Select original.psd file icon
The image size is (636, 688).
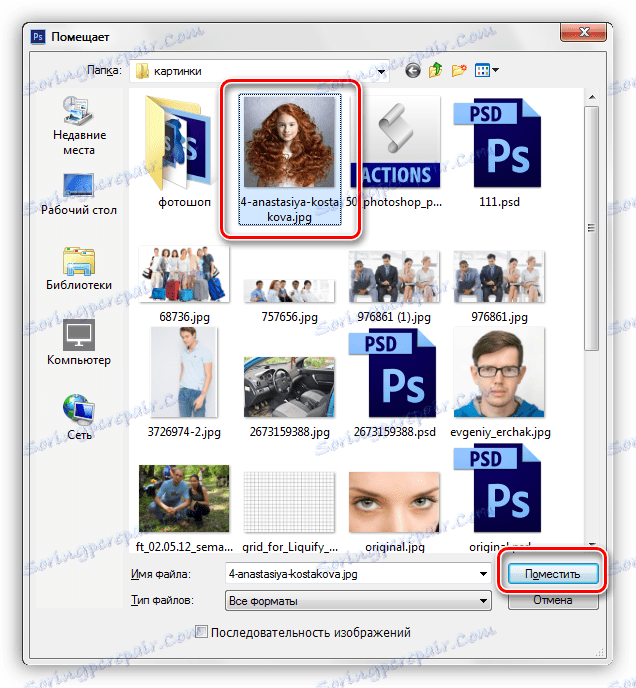(x=498, y=488)
